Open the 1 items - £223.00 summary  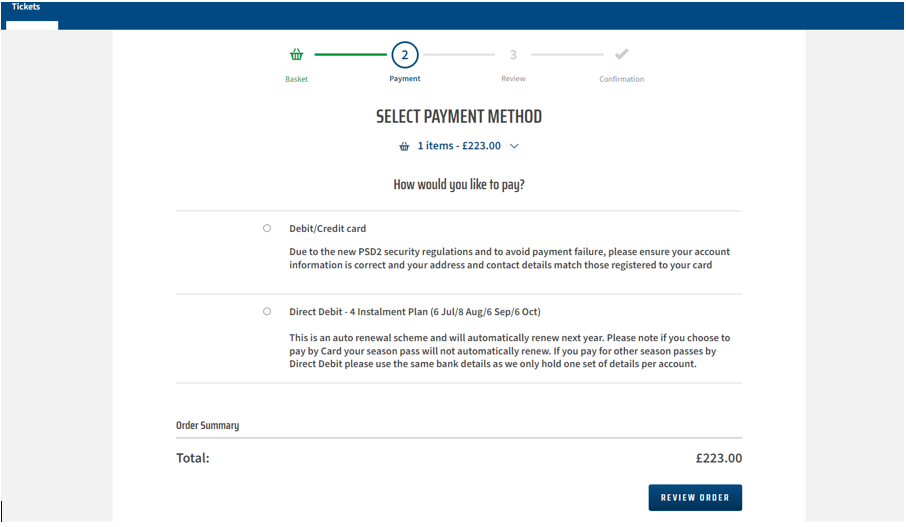click(x=459, y=146)
